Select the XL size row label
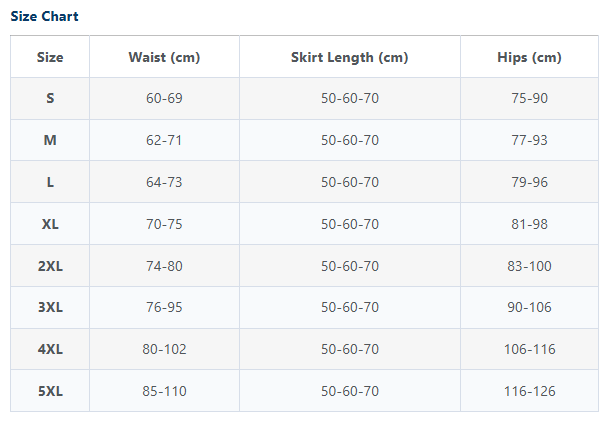 point(50,224)
